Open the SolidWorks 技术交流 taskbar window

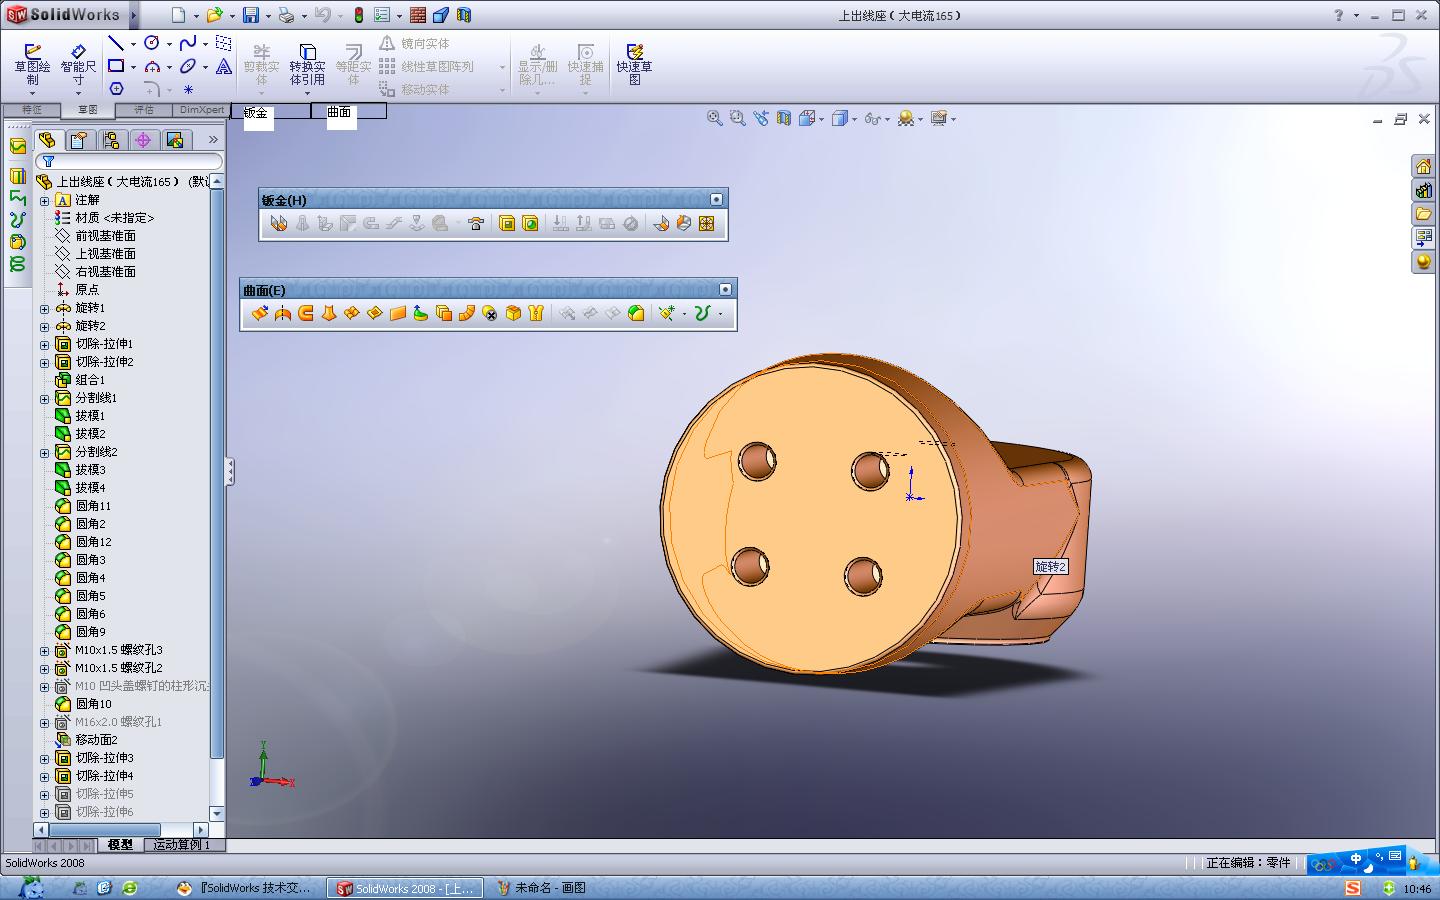click(x=247, y=888)
